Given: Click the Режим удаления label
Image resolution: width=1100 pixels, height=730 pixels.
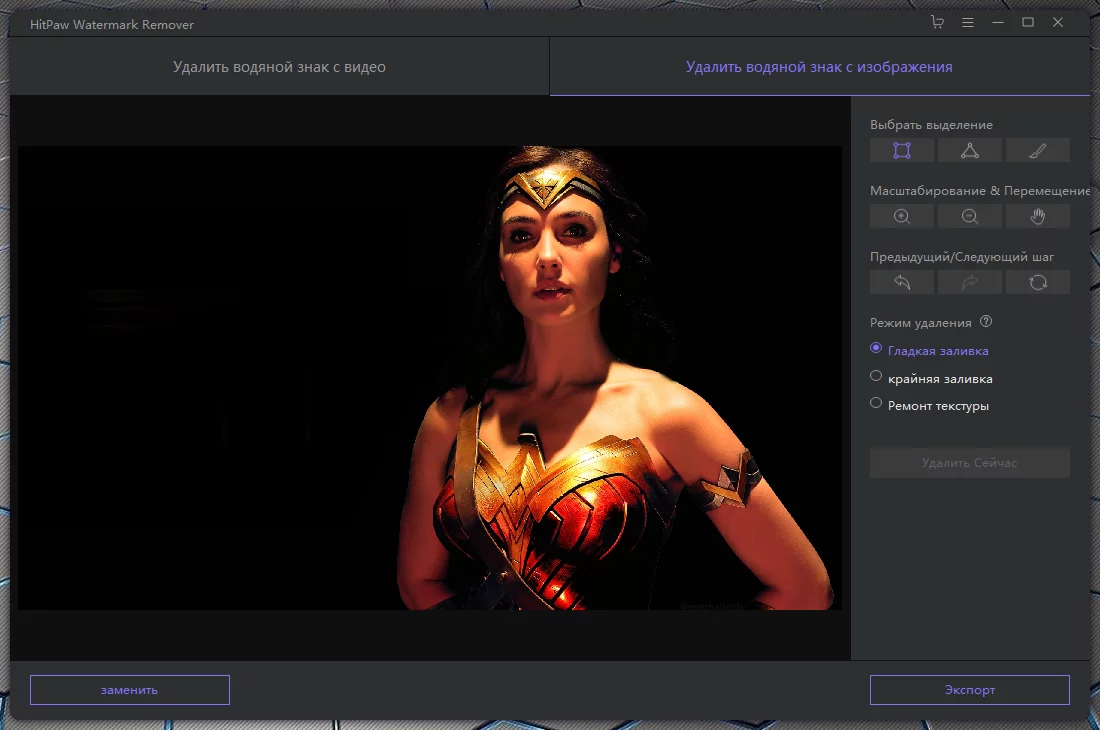Looking at the screenshot, I should click(x=920, y=323).
